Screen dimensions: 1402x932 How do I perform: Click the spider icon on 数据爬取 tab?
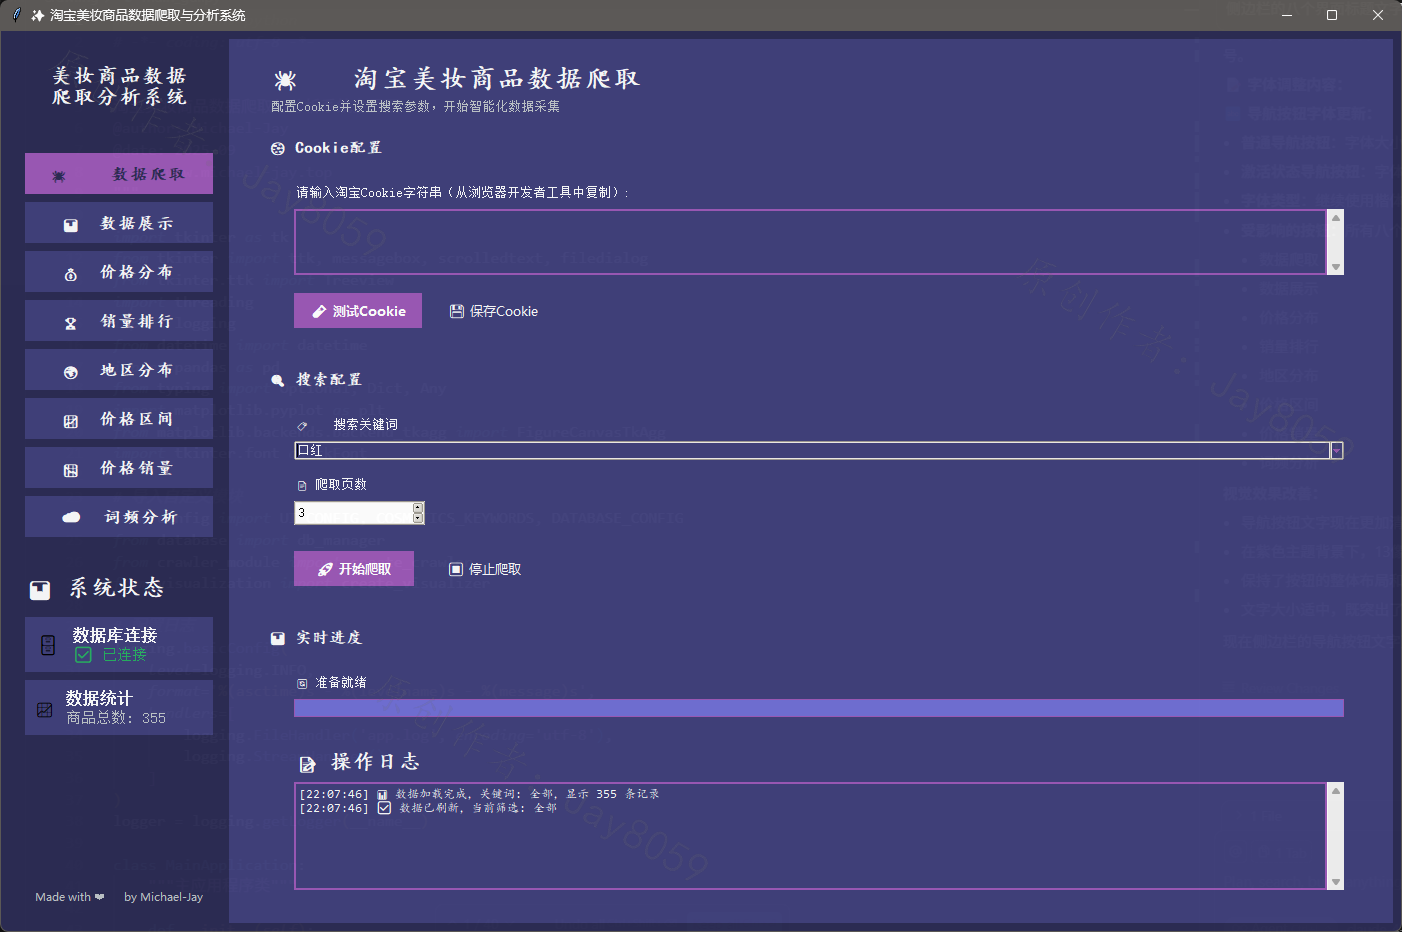tap(59, 176)
